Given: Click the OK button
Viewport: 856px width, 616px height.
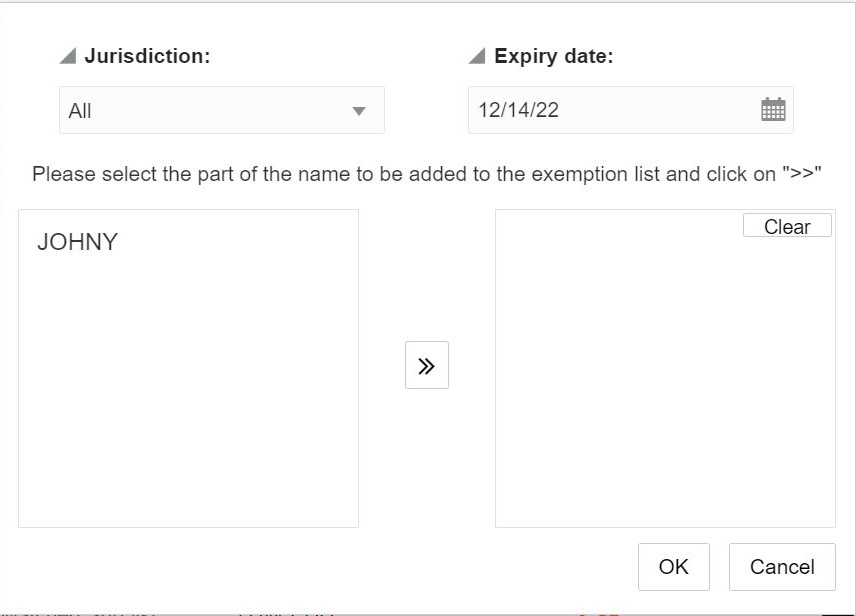Looking at the screenshot, I should pyautogui.click(x=673, y=566).
